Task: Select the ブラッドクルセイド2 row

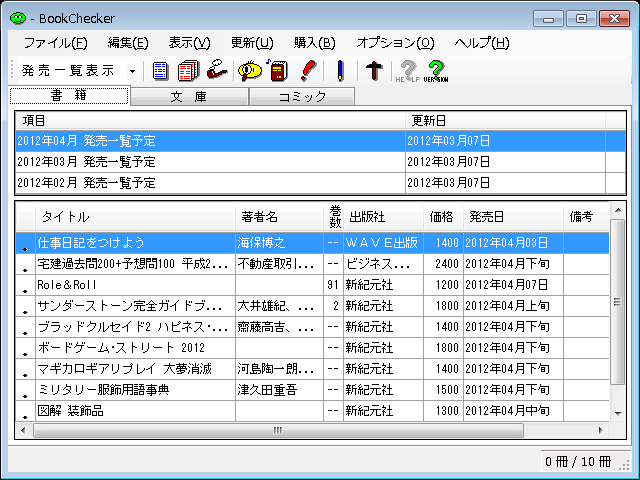Action: [312, 327]
